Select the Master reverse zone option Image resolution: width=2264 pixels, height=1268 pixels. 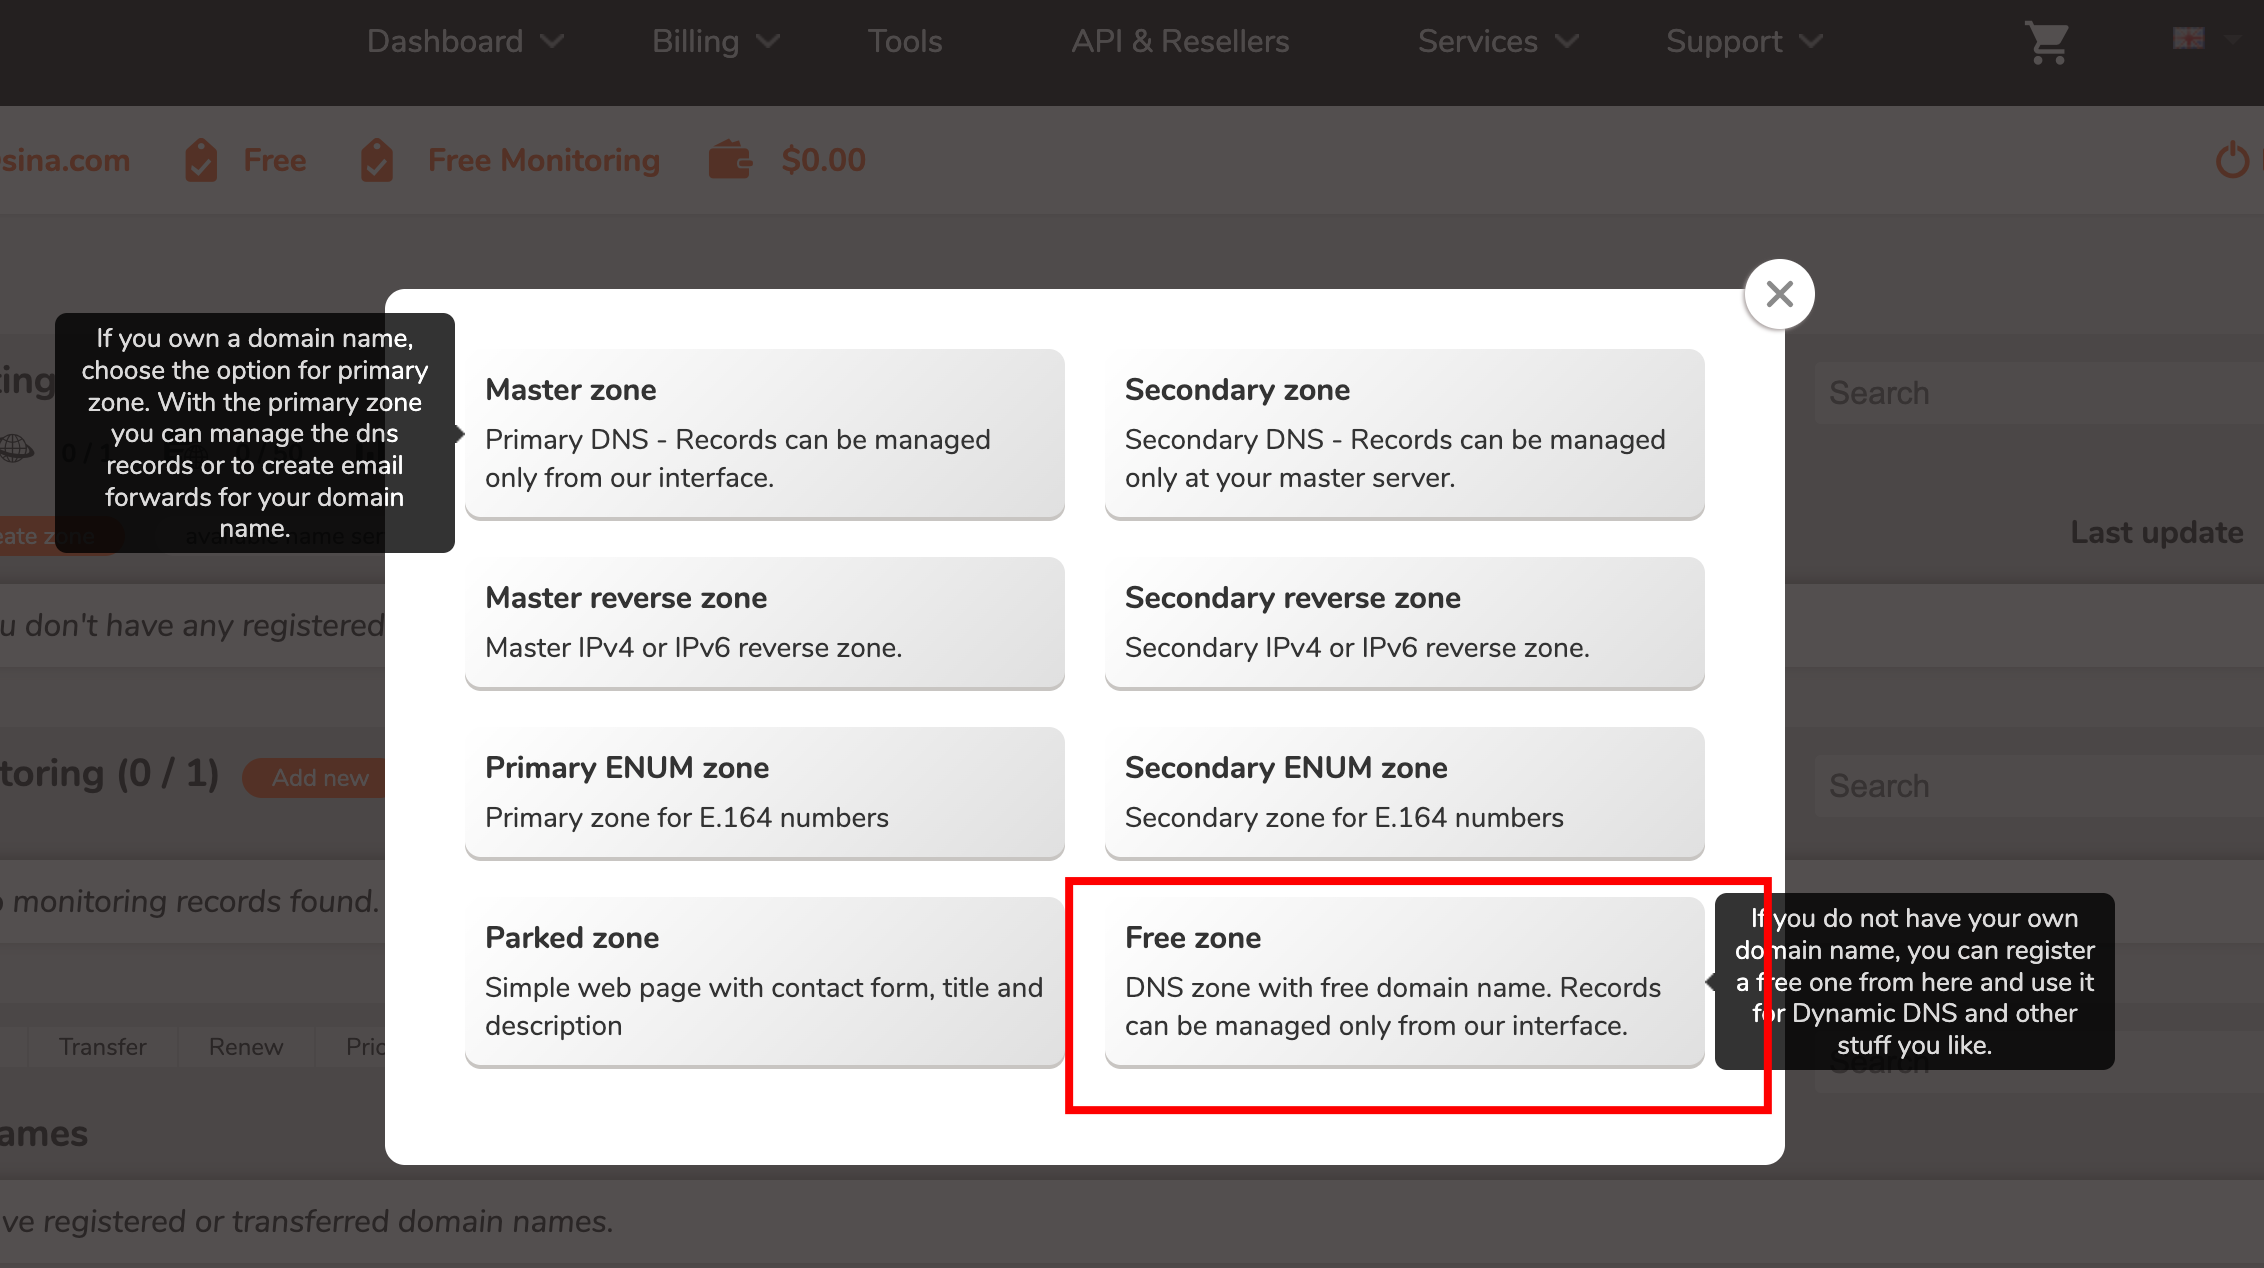(764, 622)
